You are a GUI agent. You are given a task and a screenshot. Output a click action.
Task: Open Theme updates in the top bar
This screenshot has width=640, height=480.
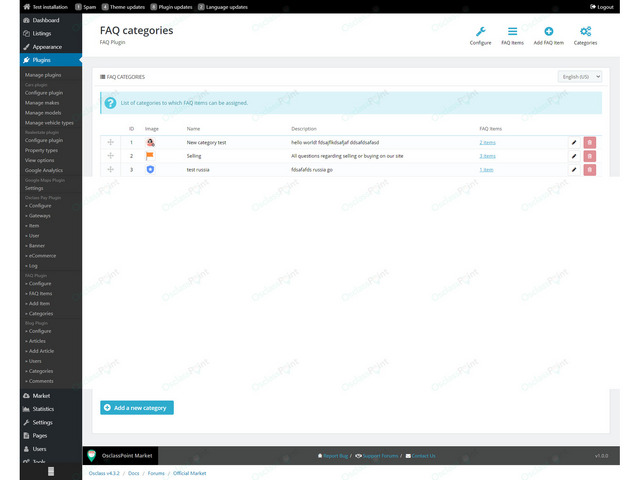click(123, 7)
